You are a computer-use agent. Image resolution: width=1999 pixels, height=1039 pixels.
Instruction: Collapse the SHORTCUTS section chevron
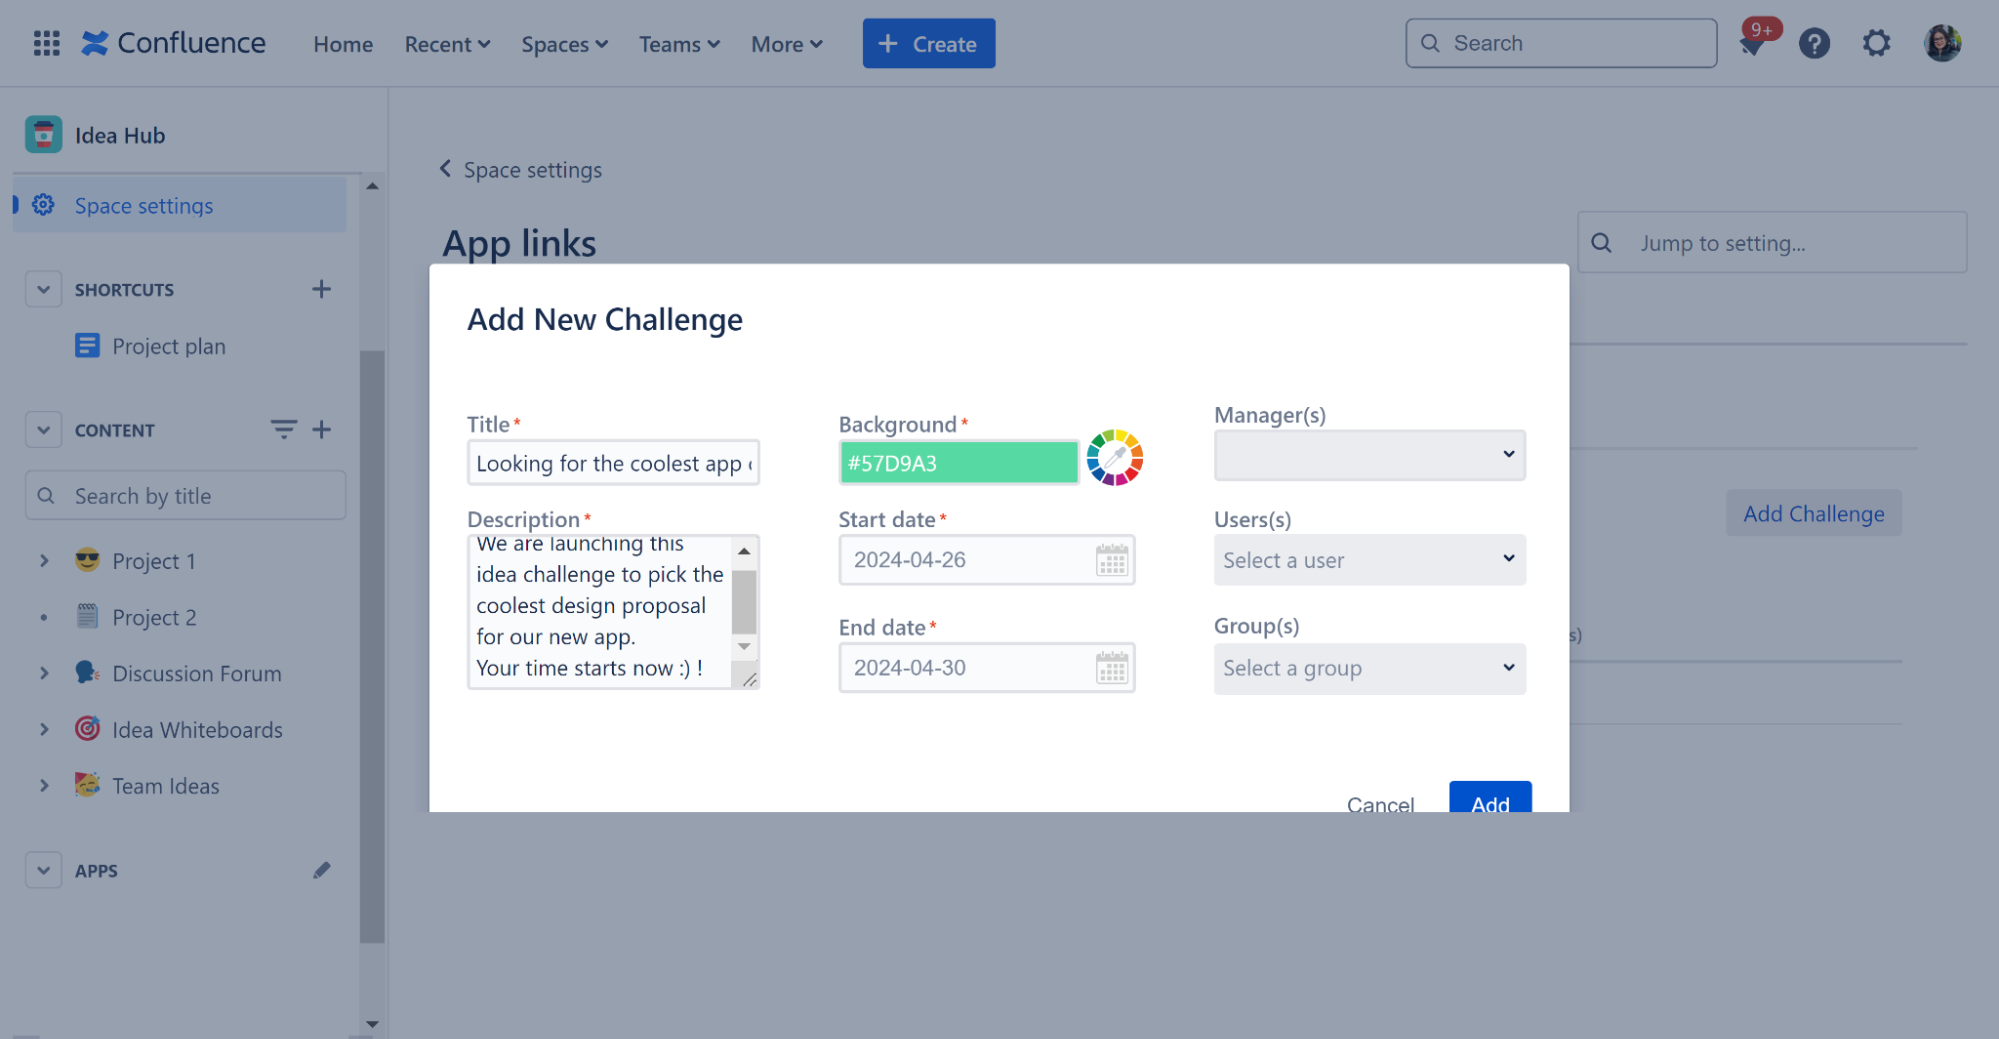[43, 289]
